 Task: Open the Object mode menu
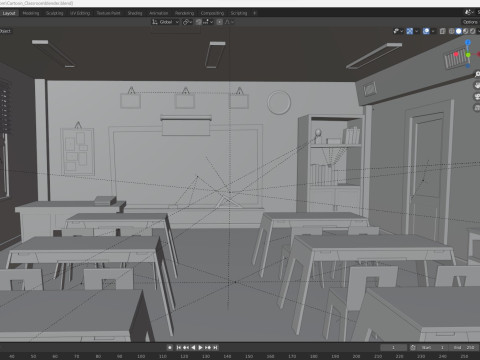5,31
